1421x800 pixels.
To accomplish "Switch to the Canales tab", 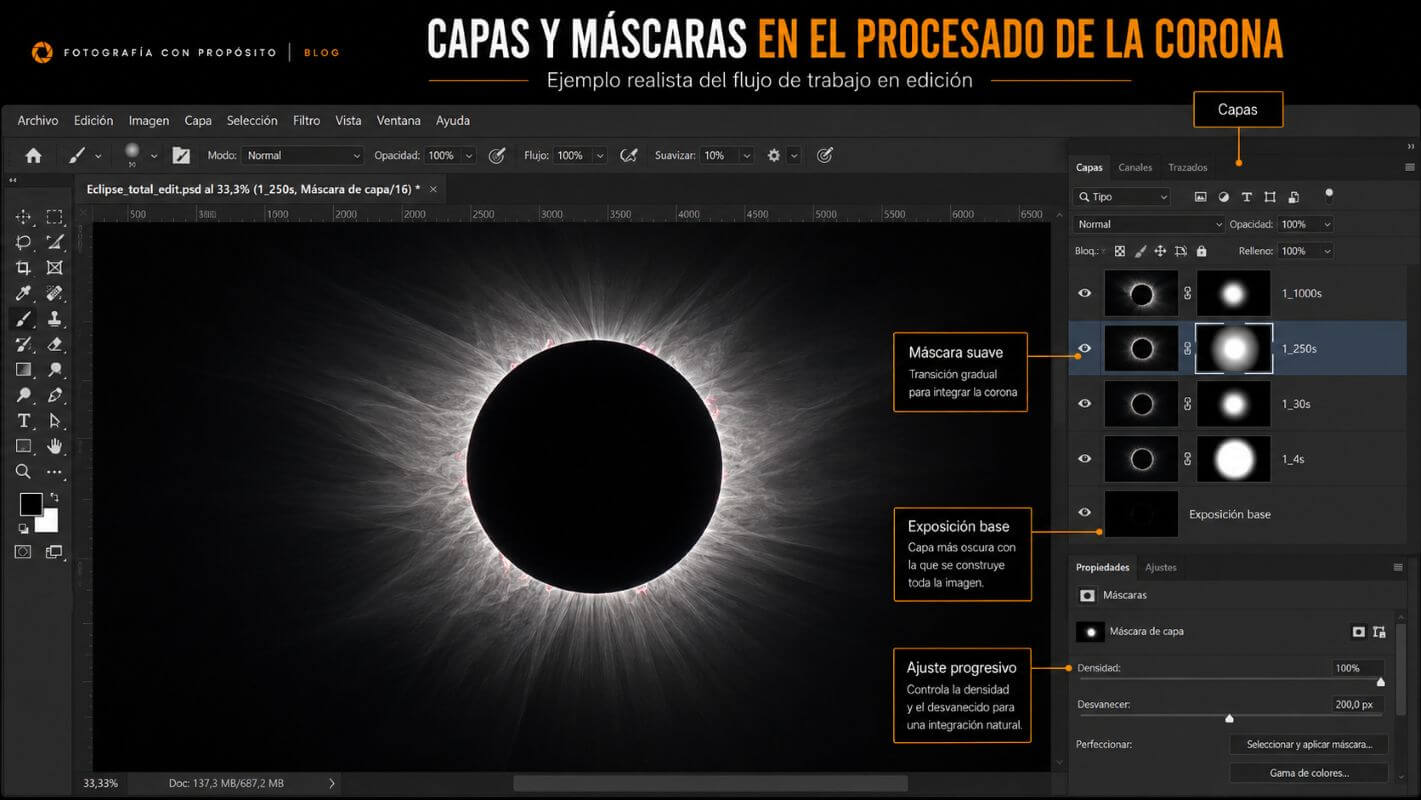I will [1135, 167].
